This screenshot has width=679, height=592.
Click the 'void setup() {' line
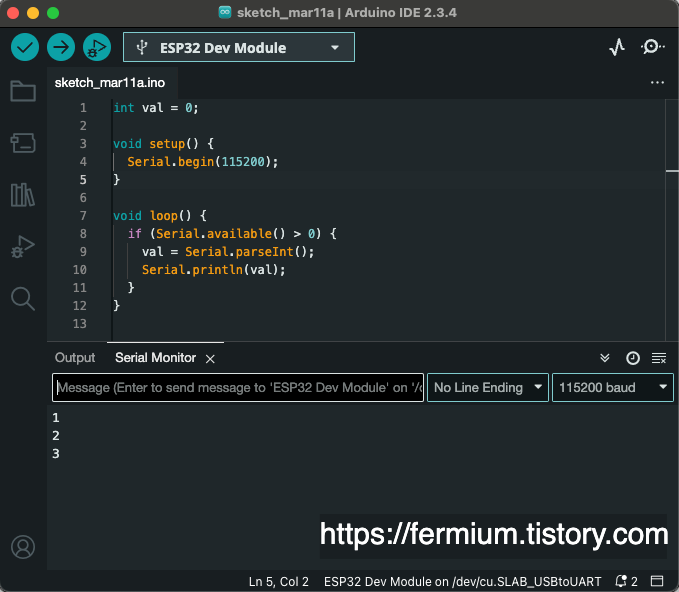point(163,144)
